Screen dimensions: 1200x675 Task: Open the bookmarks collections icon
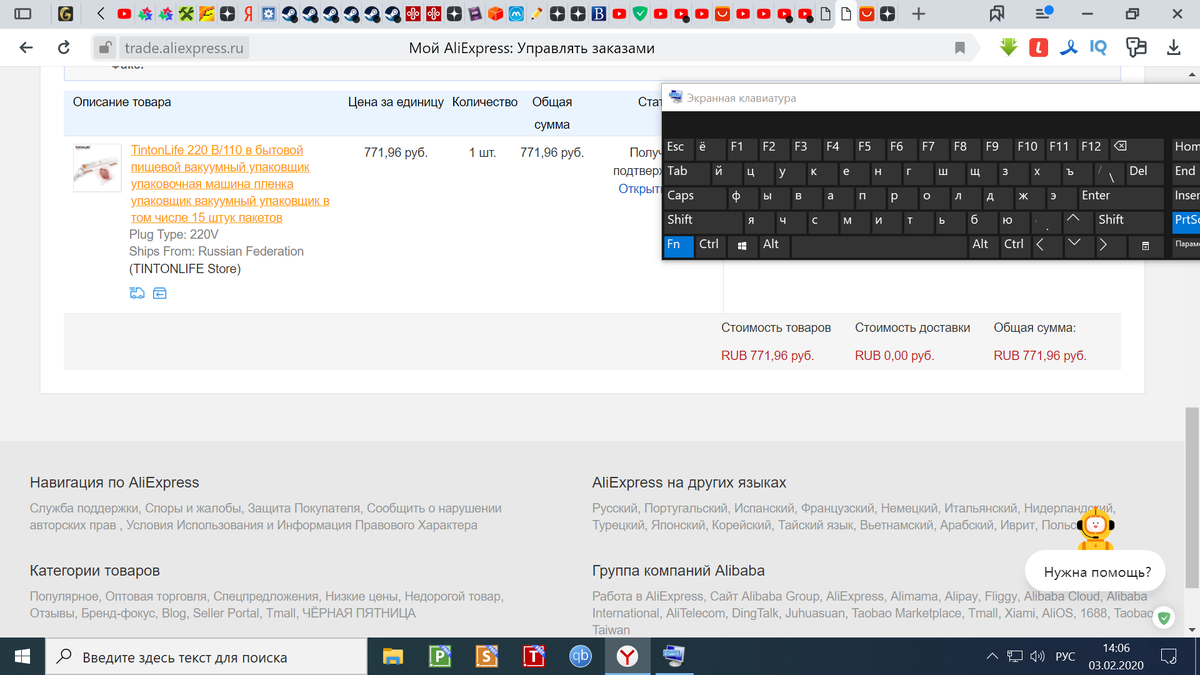click(997, 14)
